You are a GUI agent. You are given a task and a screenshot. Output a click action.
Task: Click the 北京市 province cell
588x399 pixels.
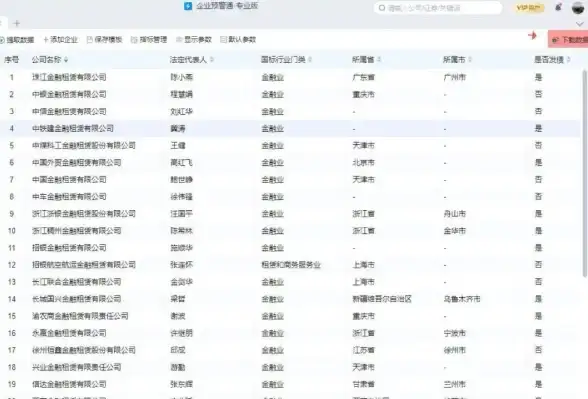(x=363, y=162)
